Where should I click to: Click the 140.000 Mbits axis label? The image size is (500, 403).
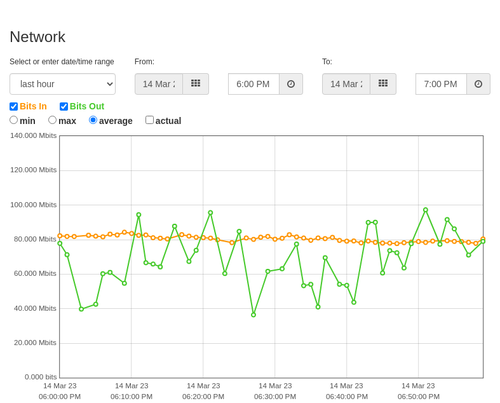pyautogui.click(x=33, y=136)
